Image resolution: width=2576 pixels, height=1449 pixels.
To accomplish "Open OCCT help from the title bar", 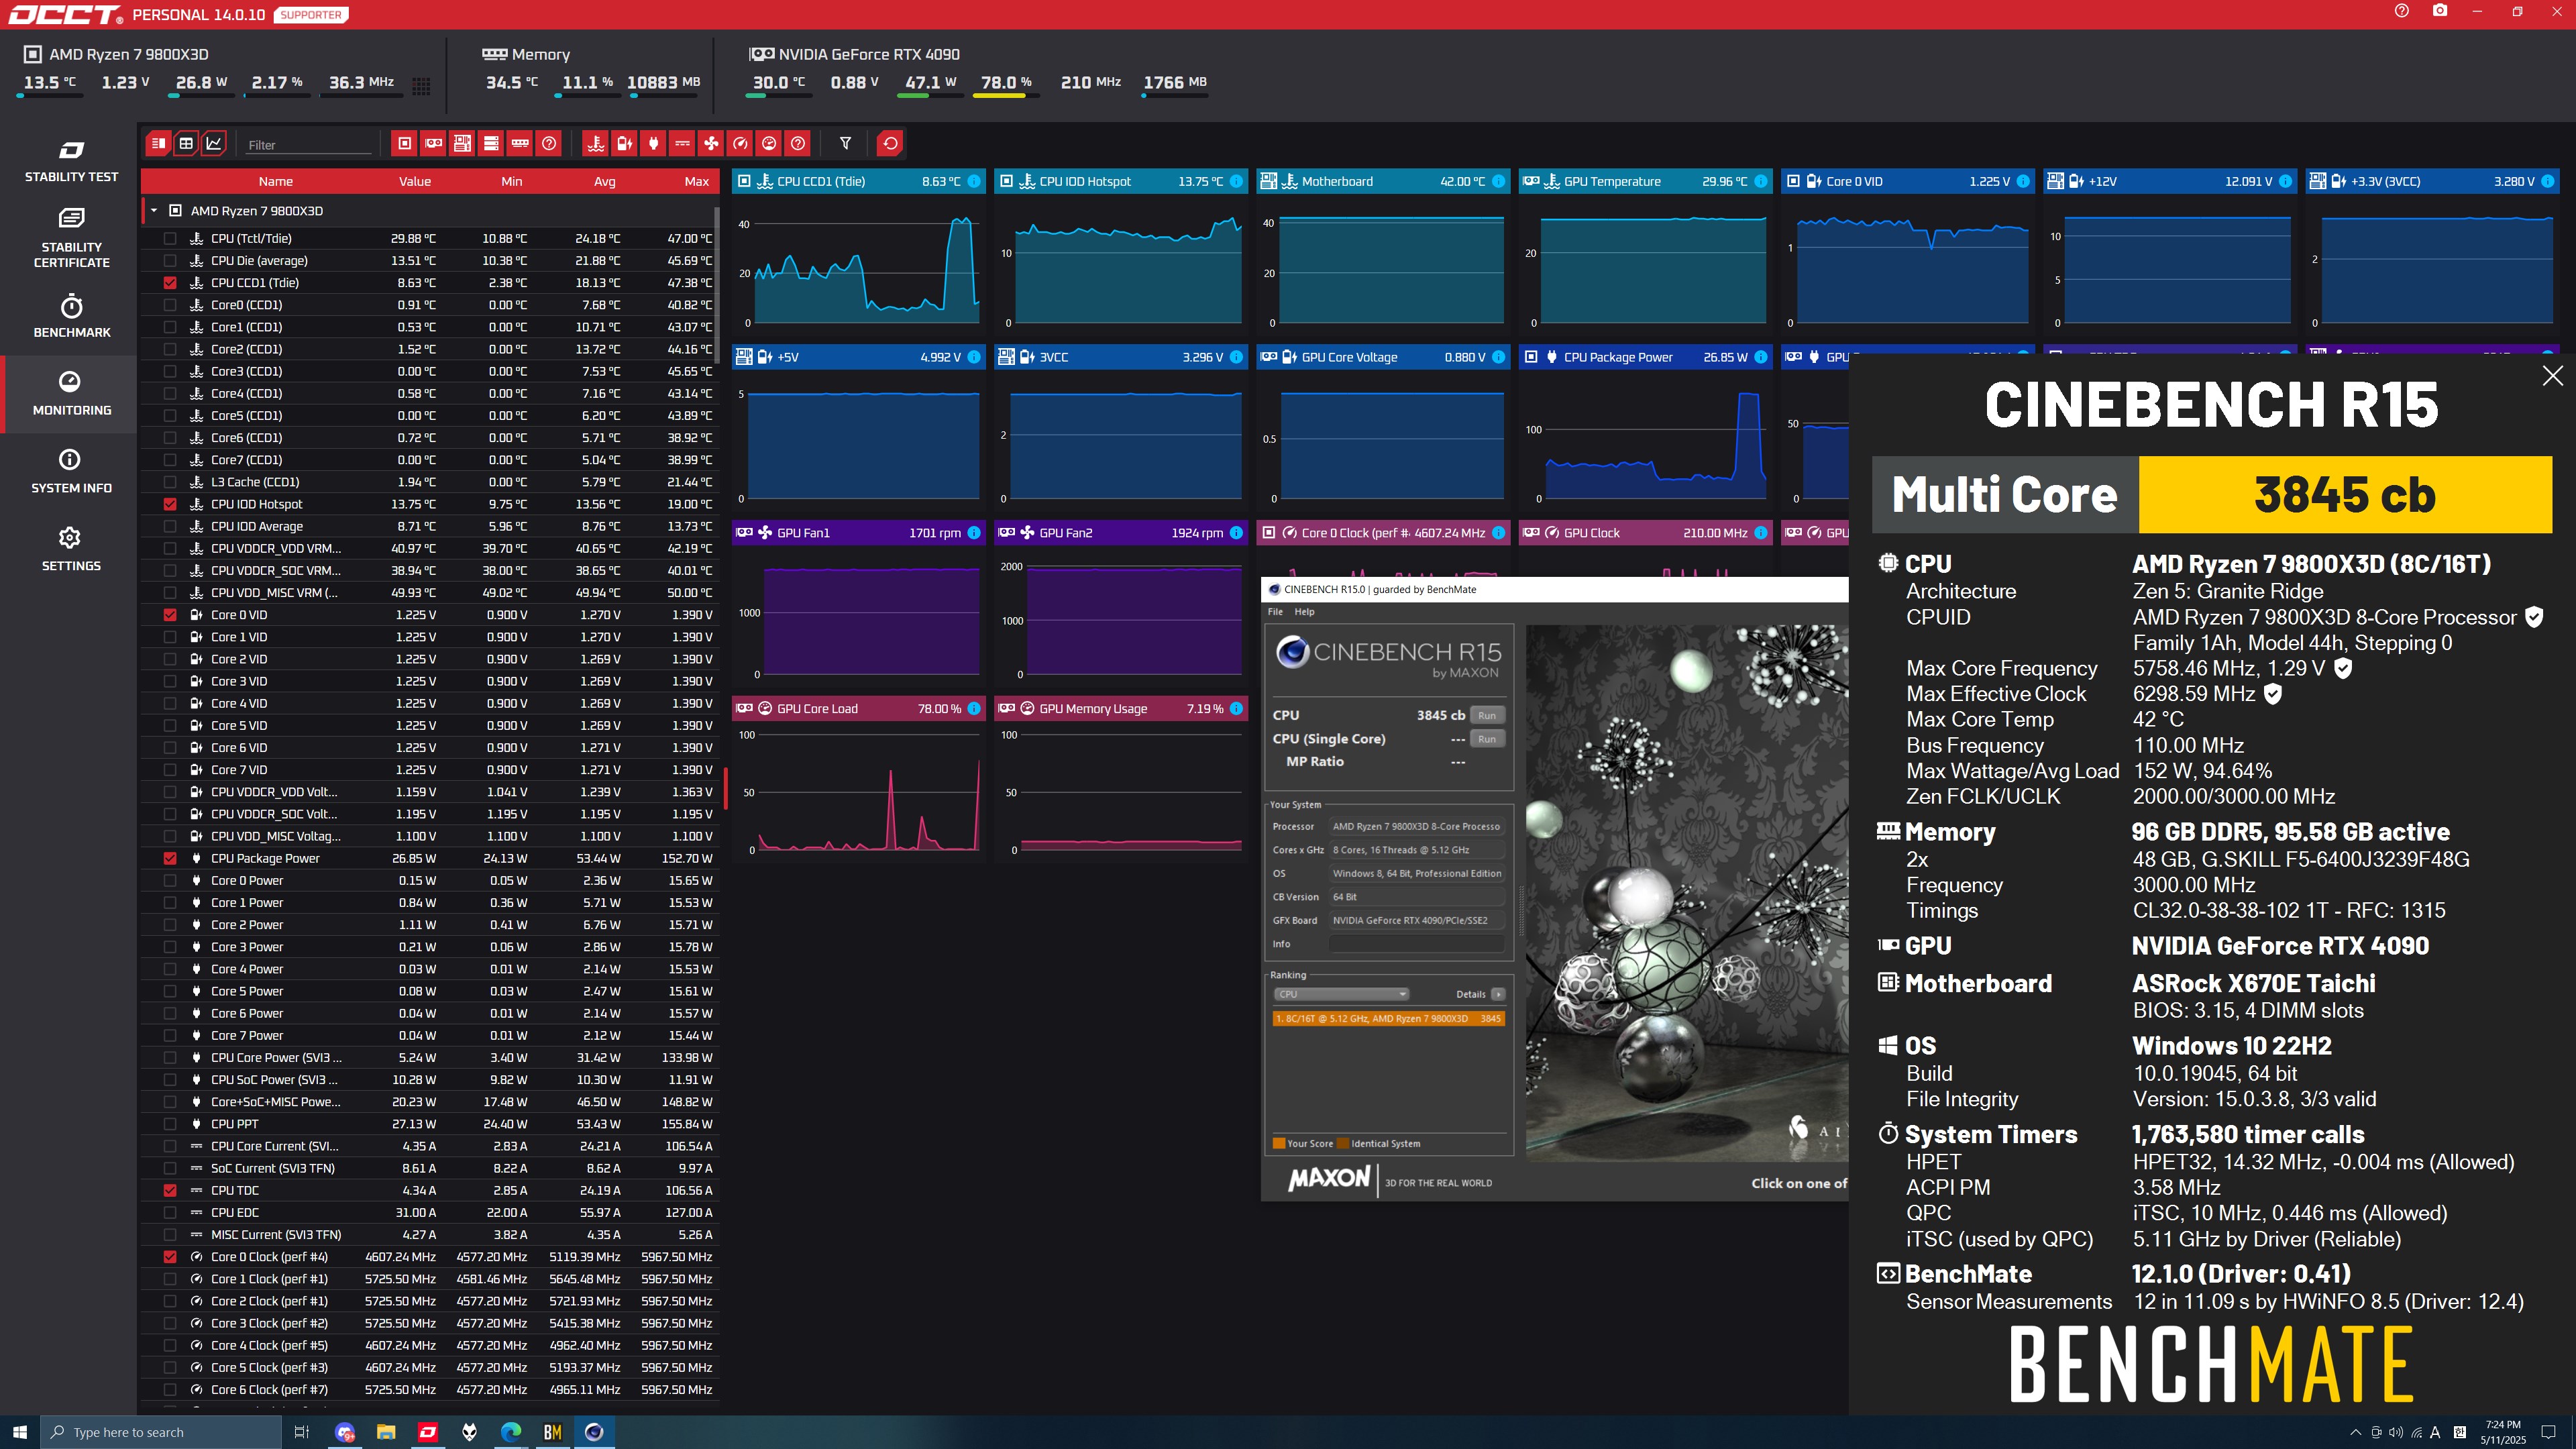I will (2402, 11).
